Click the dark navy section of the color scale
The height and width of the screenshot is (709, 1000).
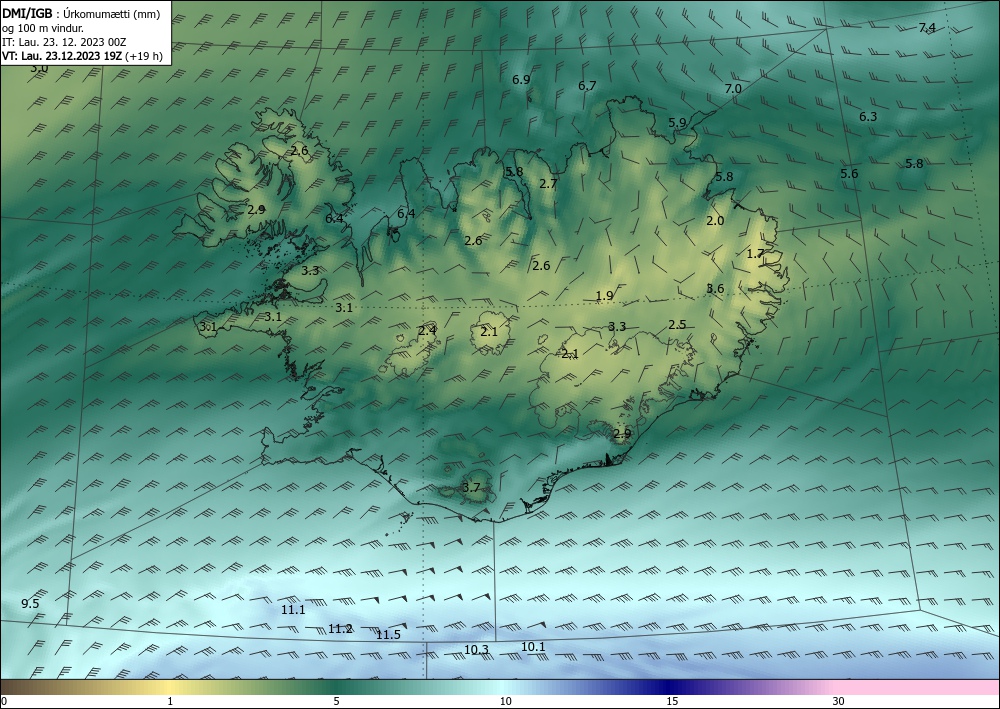click(666, 687)
